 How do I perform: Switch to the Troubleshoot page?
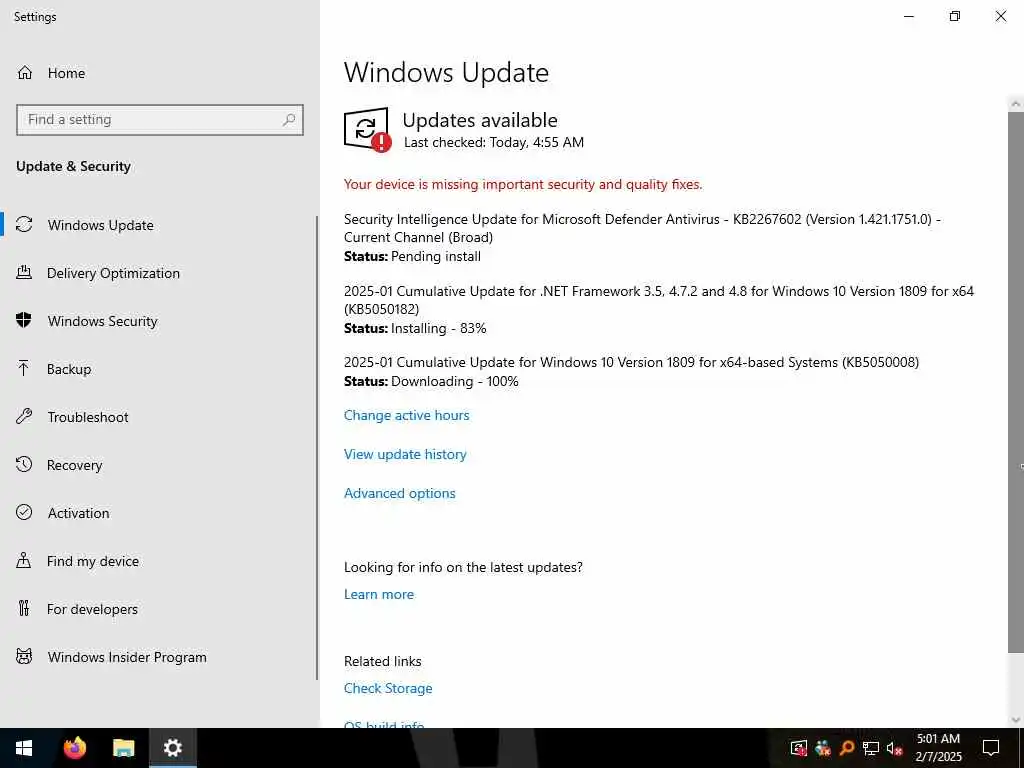tap(88, 417)
